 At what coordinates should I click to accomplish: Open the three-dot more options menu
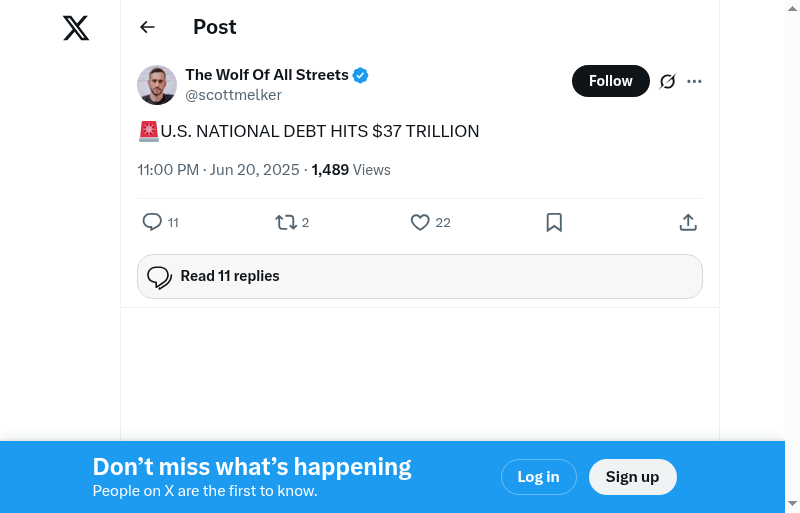(695, 81)
